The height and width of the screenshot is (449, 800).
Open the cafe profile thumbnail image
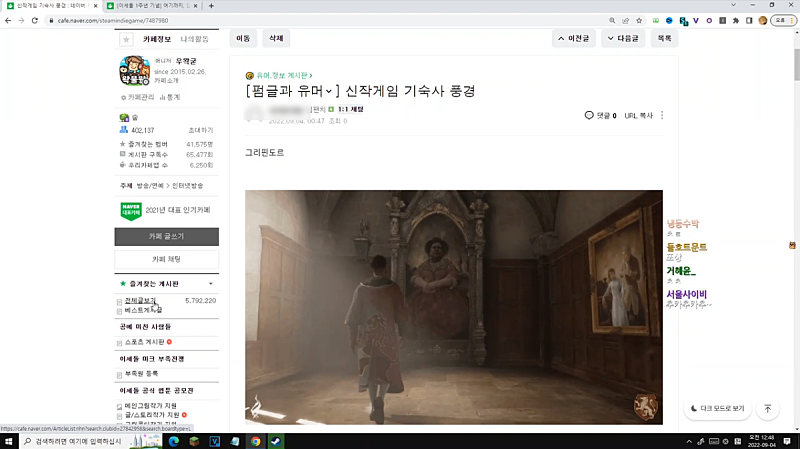point(135,70)
